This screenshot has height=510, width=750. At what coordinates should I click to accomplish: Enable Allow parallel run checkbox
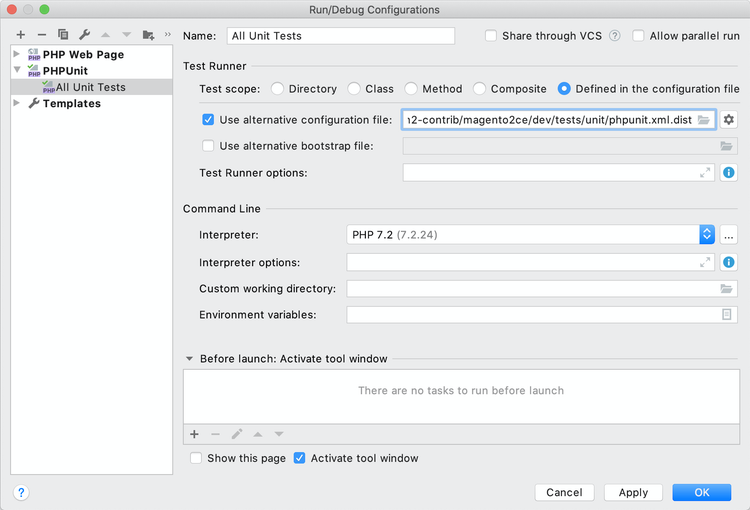click(x=638, y=36)
